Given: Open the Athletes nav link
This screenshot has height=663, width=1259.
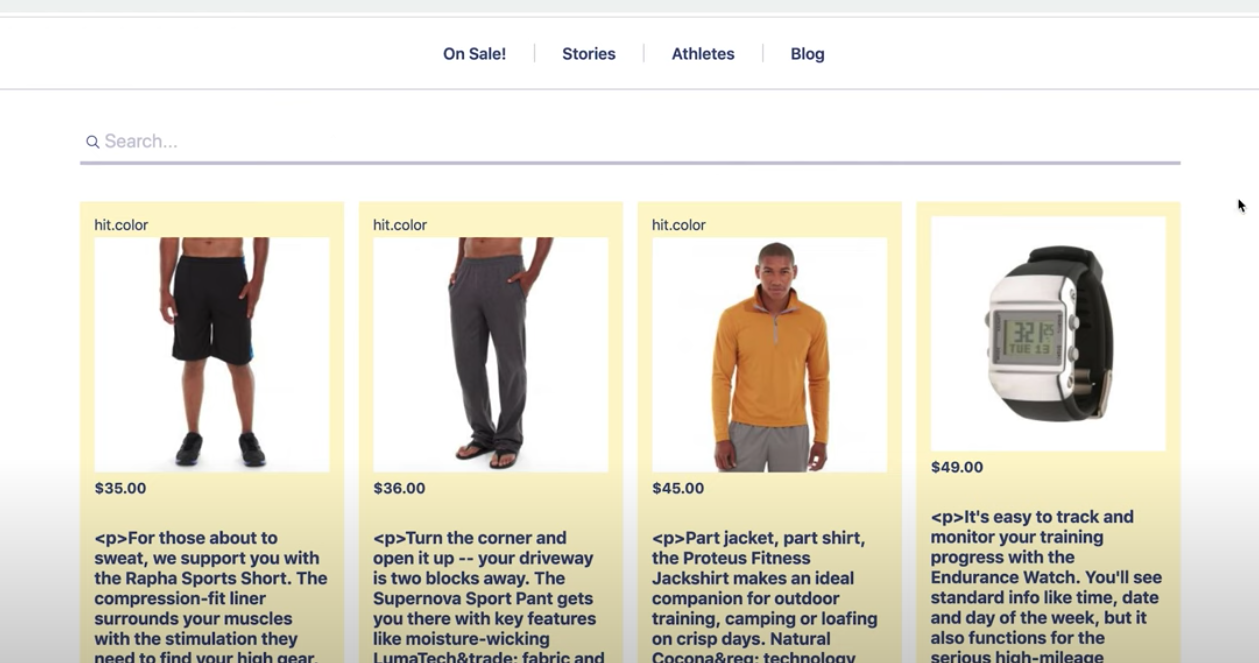Looking at the screenshot, I should 703,54.
